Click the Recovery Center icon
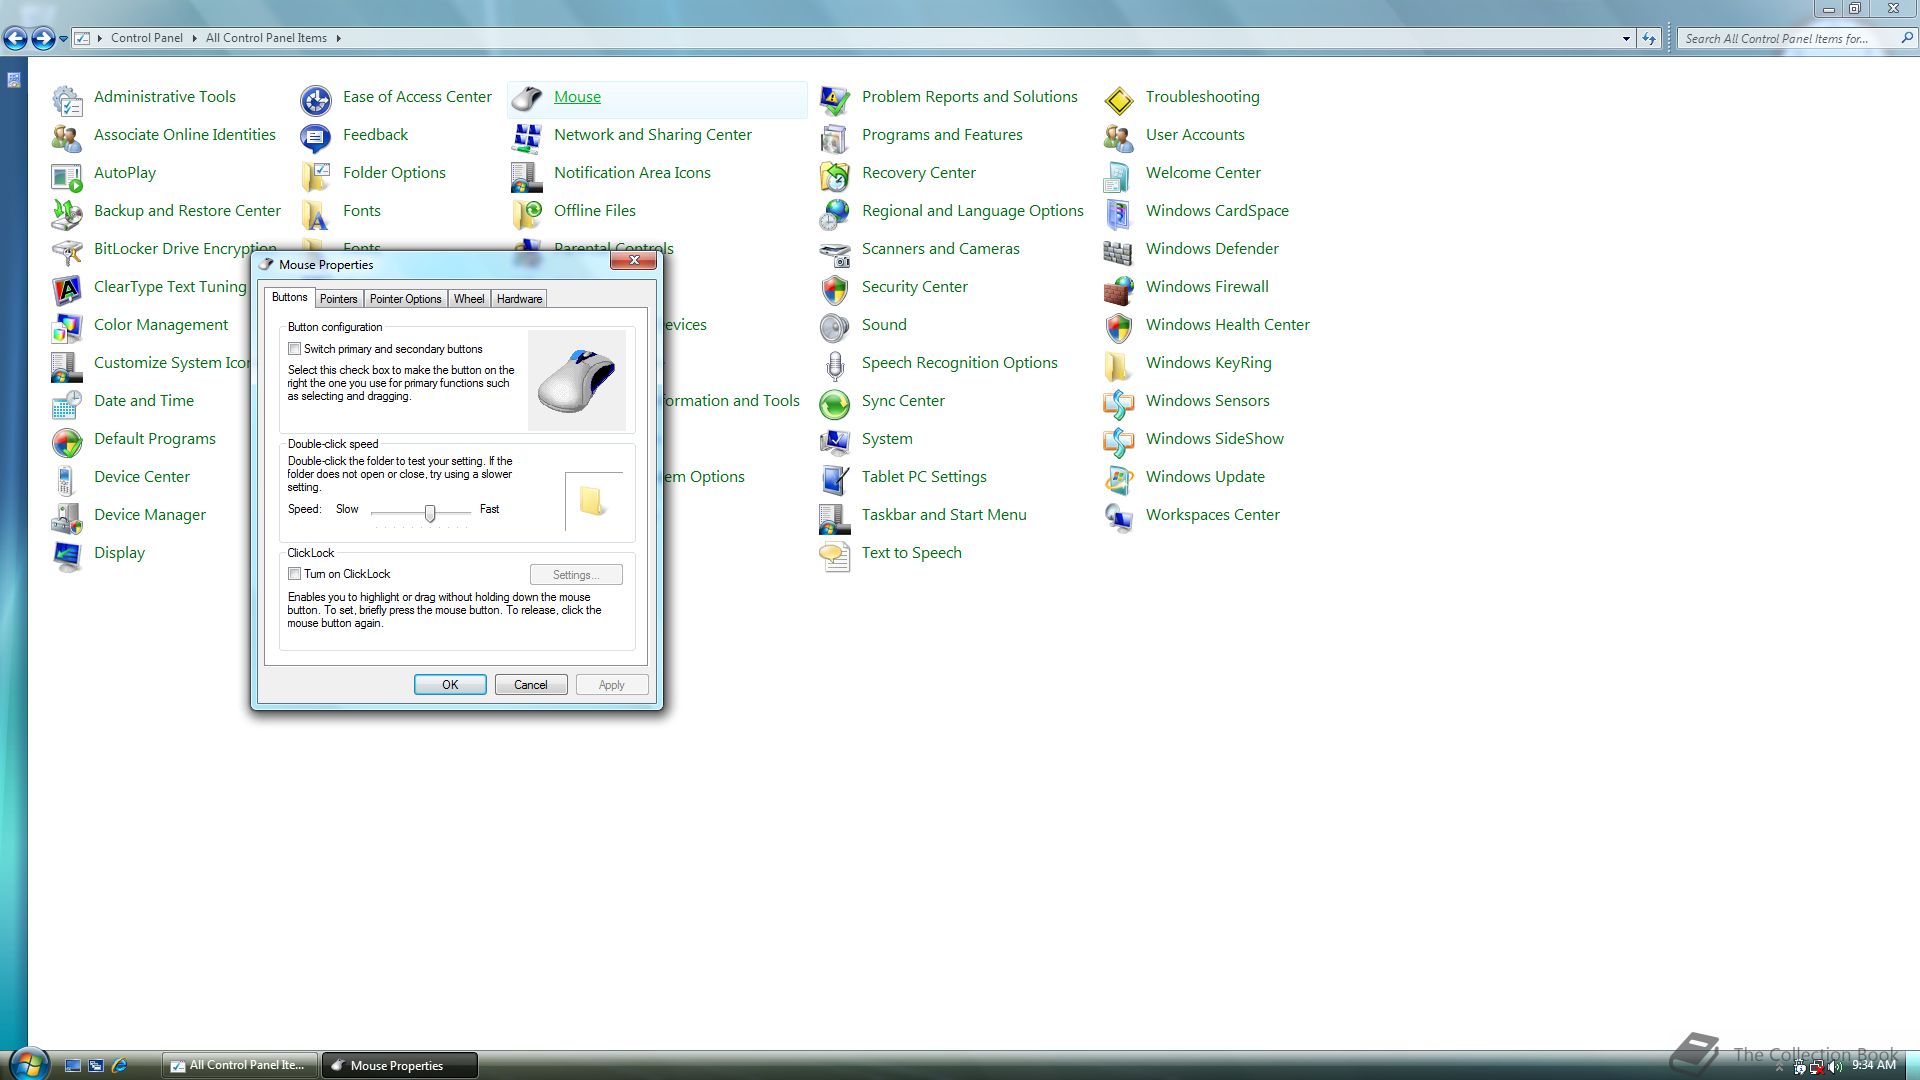 (835, 175)
